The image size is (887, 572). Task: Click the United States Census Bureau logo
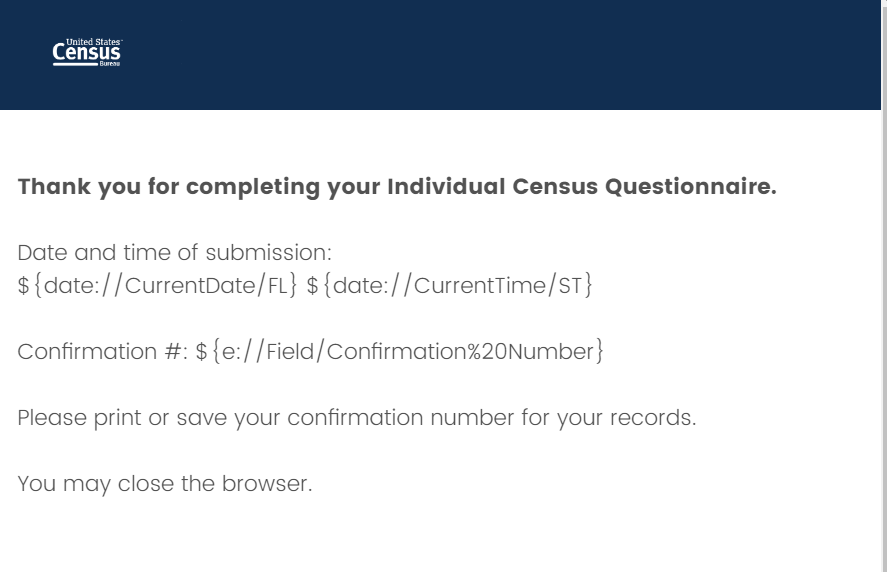point(86,53)
